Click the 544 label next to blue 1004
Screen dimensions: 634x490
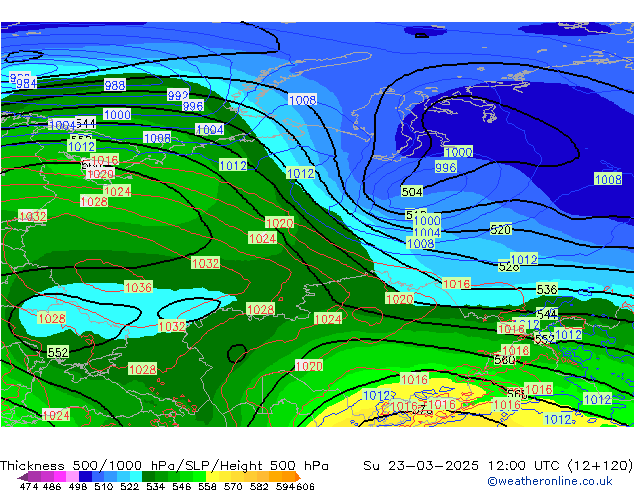click(85, 123)
